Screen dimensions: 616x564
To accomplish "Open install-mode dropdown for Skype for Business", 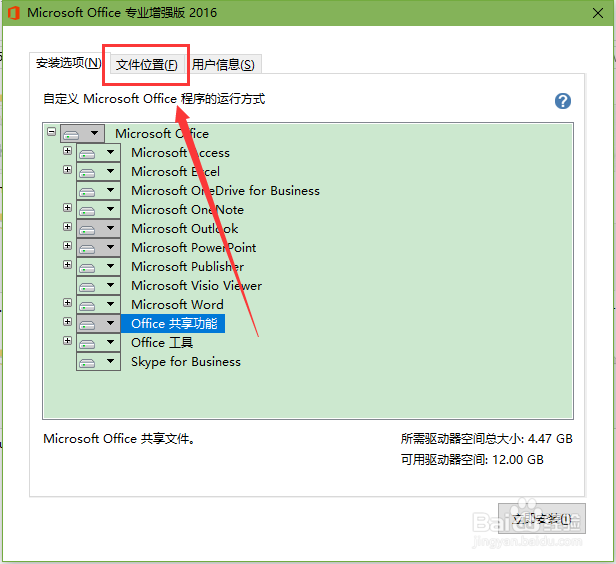I will click(x=98, y=362).
